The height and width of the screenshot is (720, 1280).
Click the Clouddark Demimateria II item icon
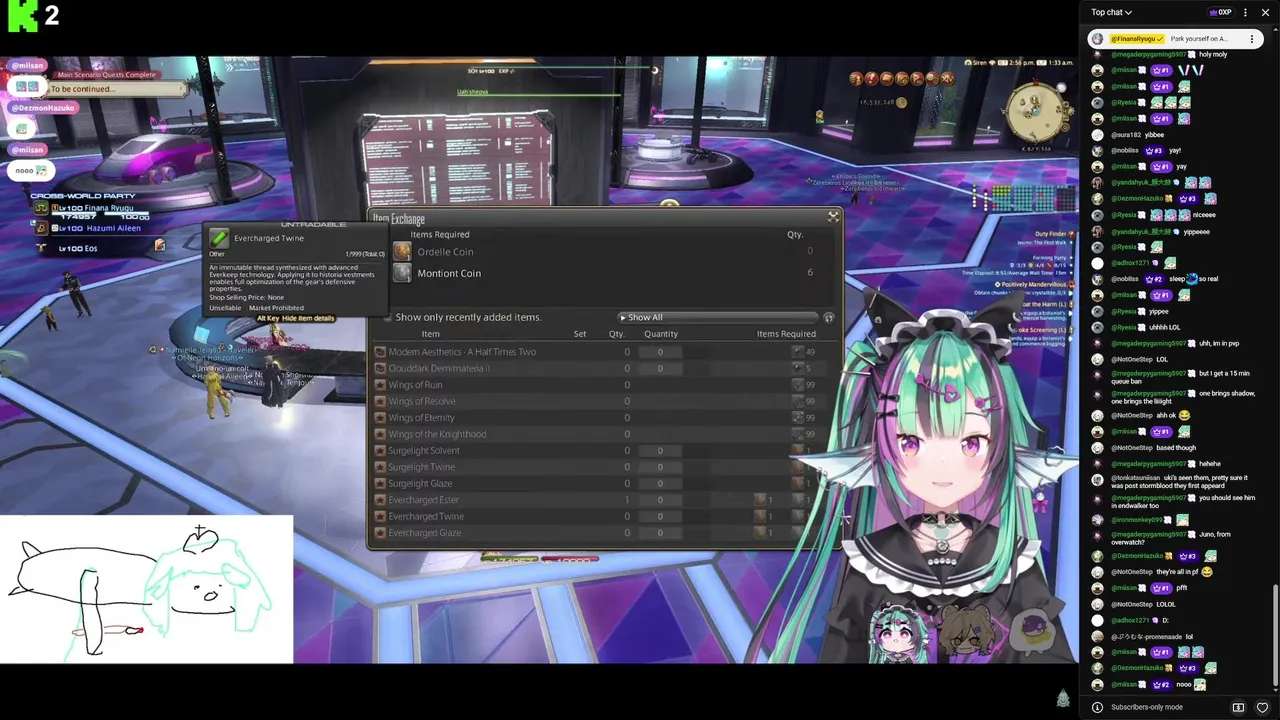pyautogui.click(x=380, y=368)
